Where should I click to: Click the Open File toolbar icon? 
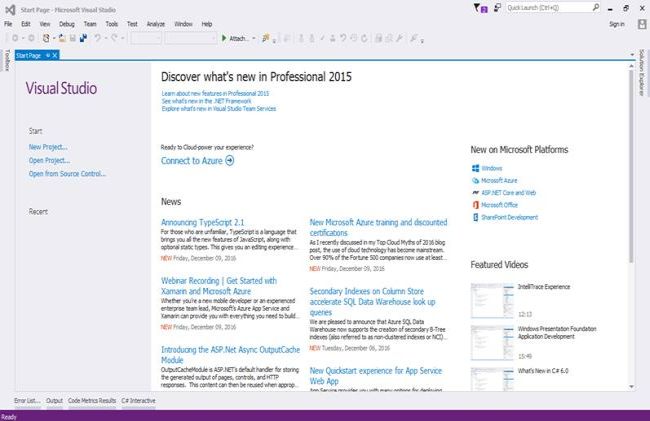[62, 38]
